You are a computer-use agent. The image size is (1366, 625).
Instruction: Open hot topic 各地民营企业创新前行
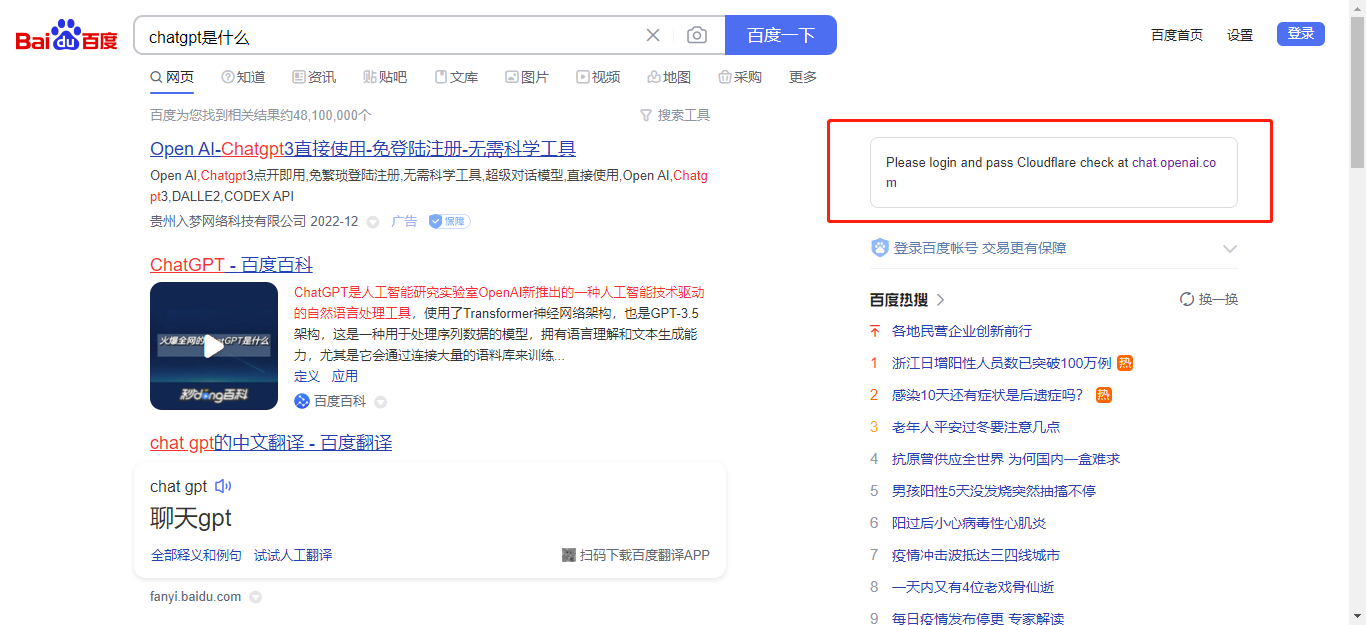pyautogui.click(x=962, y=331)
